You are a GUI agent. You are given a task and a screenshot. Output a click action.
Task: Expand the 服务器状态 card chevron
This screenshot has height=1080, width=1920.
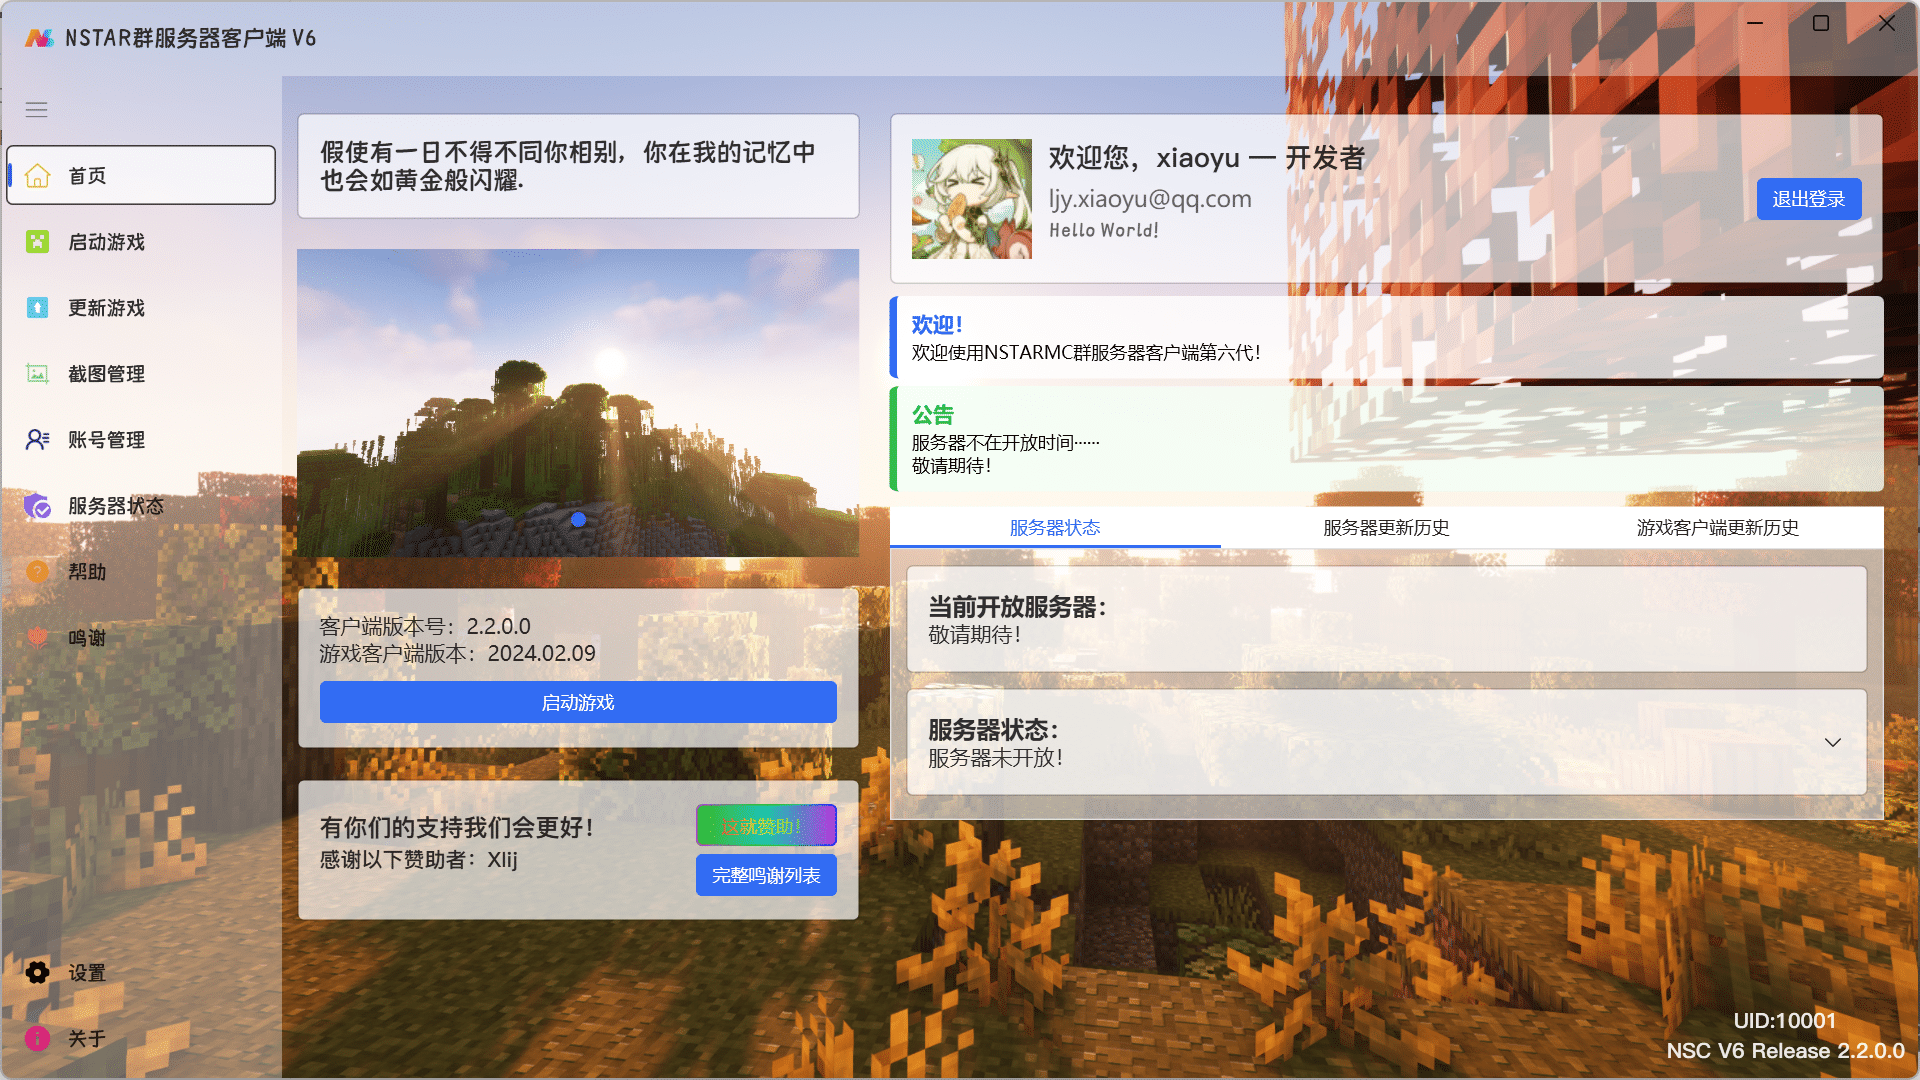(1833, 742)
